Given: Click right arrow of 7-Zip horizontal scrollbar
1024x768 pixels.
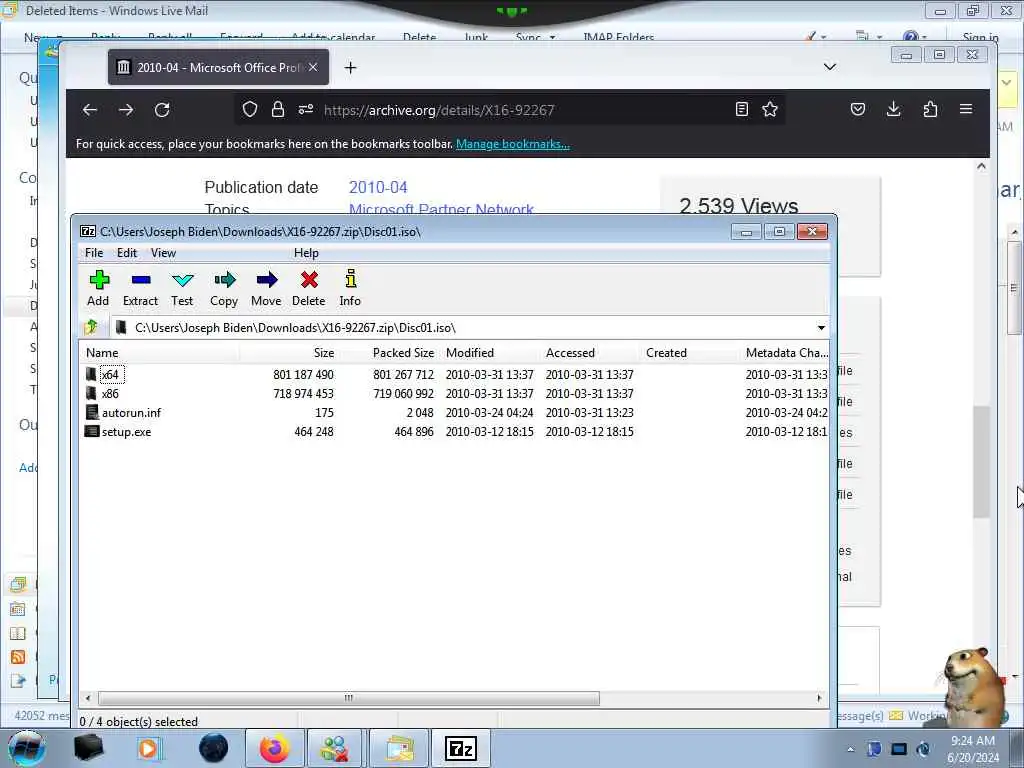Looking at the screenshot, I should (x=820, y=698).
